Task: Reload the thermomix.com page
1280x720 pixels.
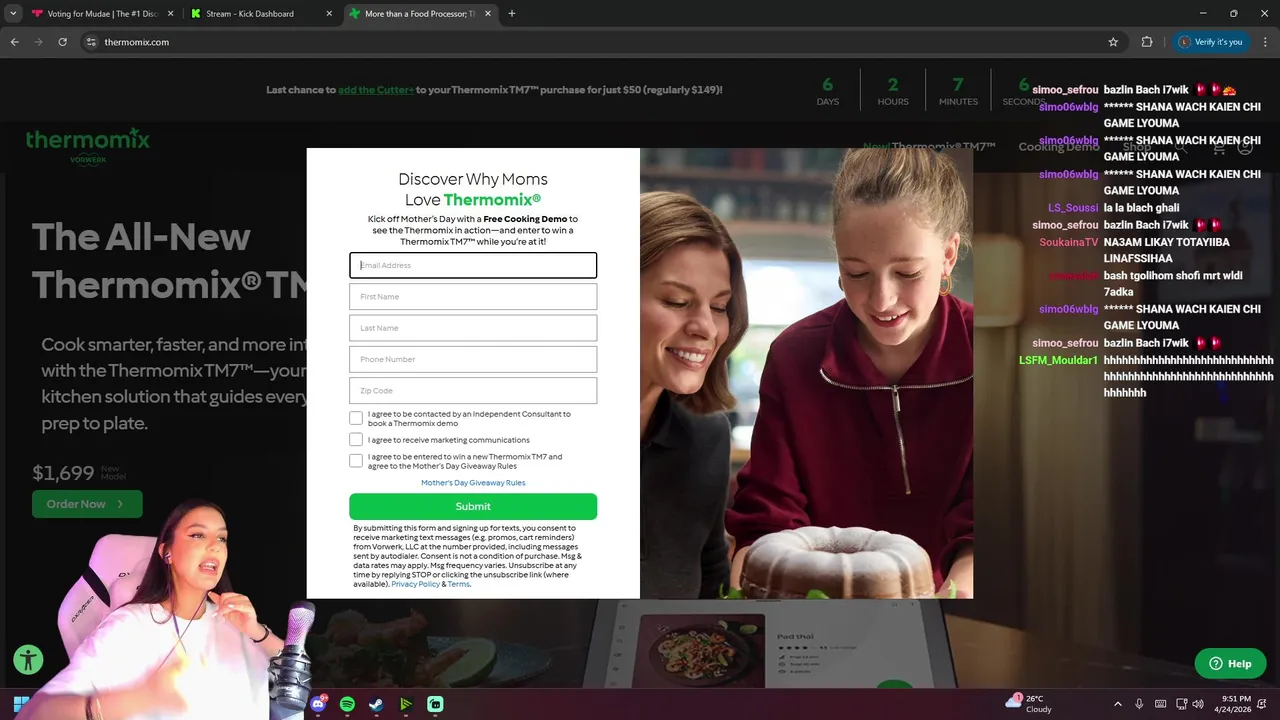Action: coord(62,42)
